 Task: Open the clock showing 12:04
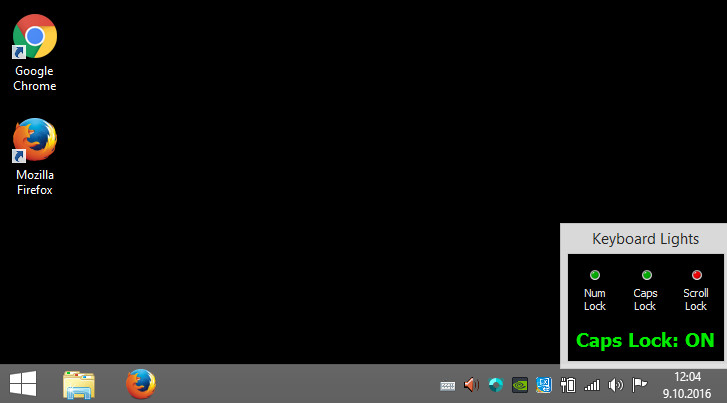click(x=687, y=377)
